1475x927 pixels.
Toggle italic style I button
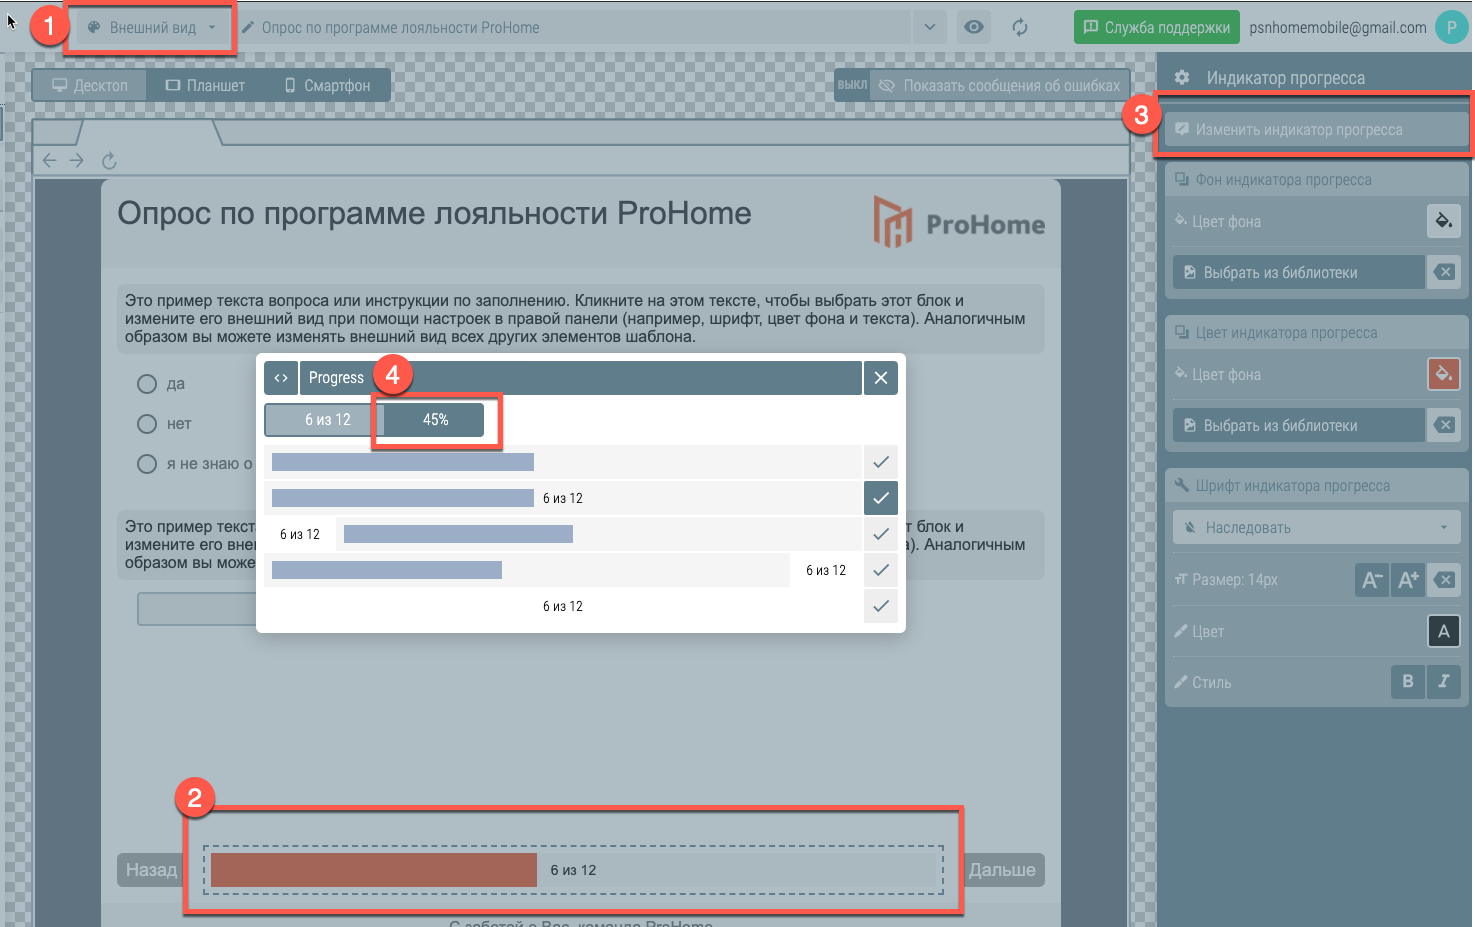pyautogui.click(x=1444, y=682)
